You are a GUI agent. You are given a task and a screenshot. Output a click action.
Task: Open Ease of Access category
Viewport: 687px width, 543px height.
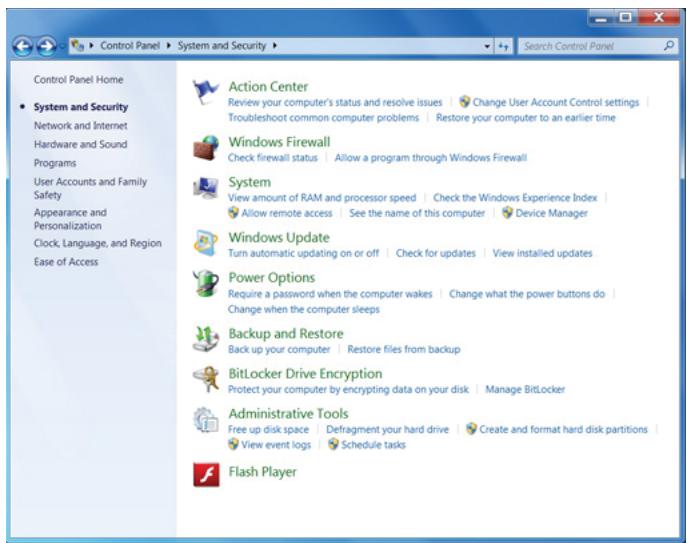click(66, 262)
